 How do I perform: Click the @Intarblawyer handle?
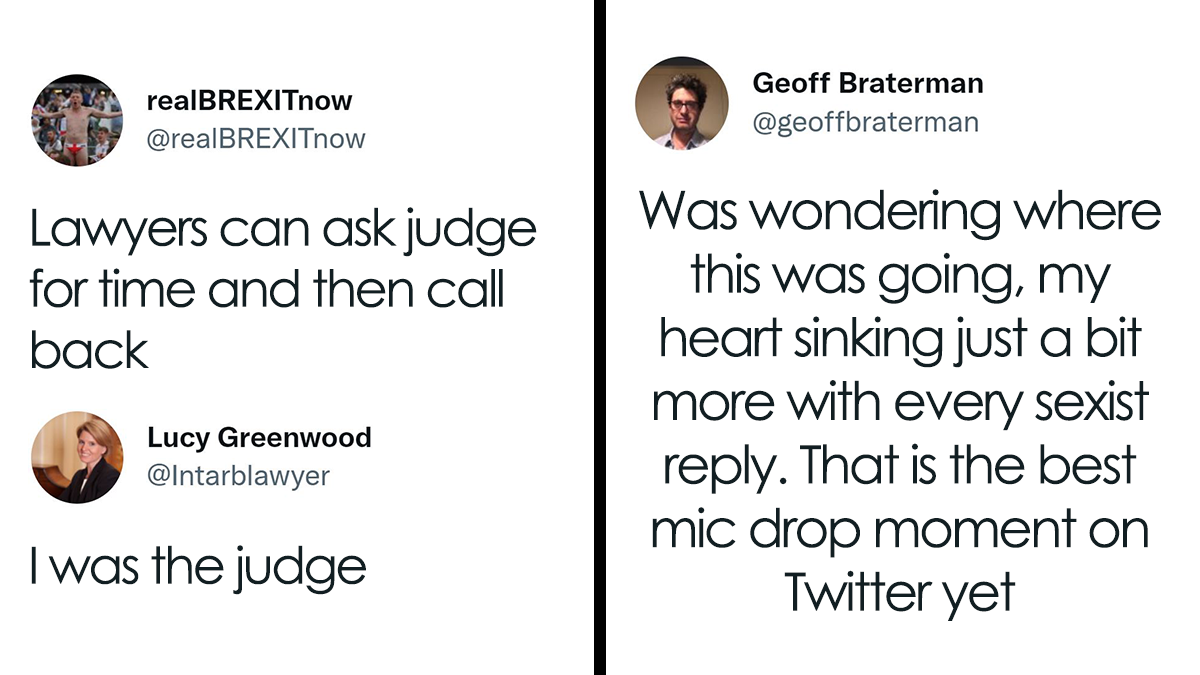tap(238, 475)
